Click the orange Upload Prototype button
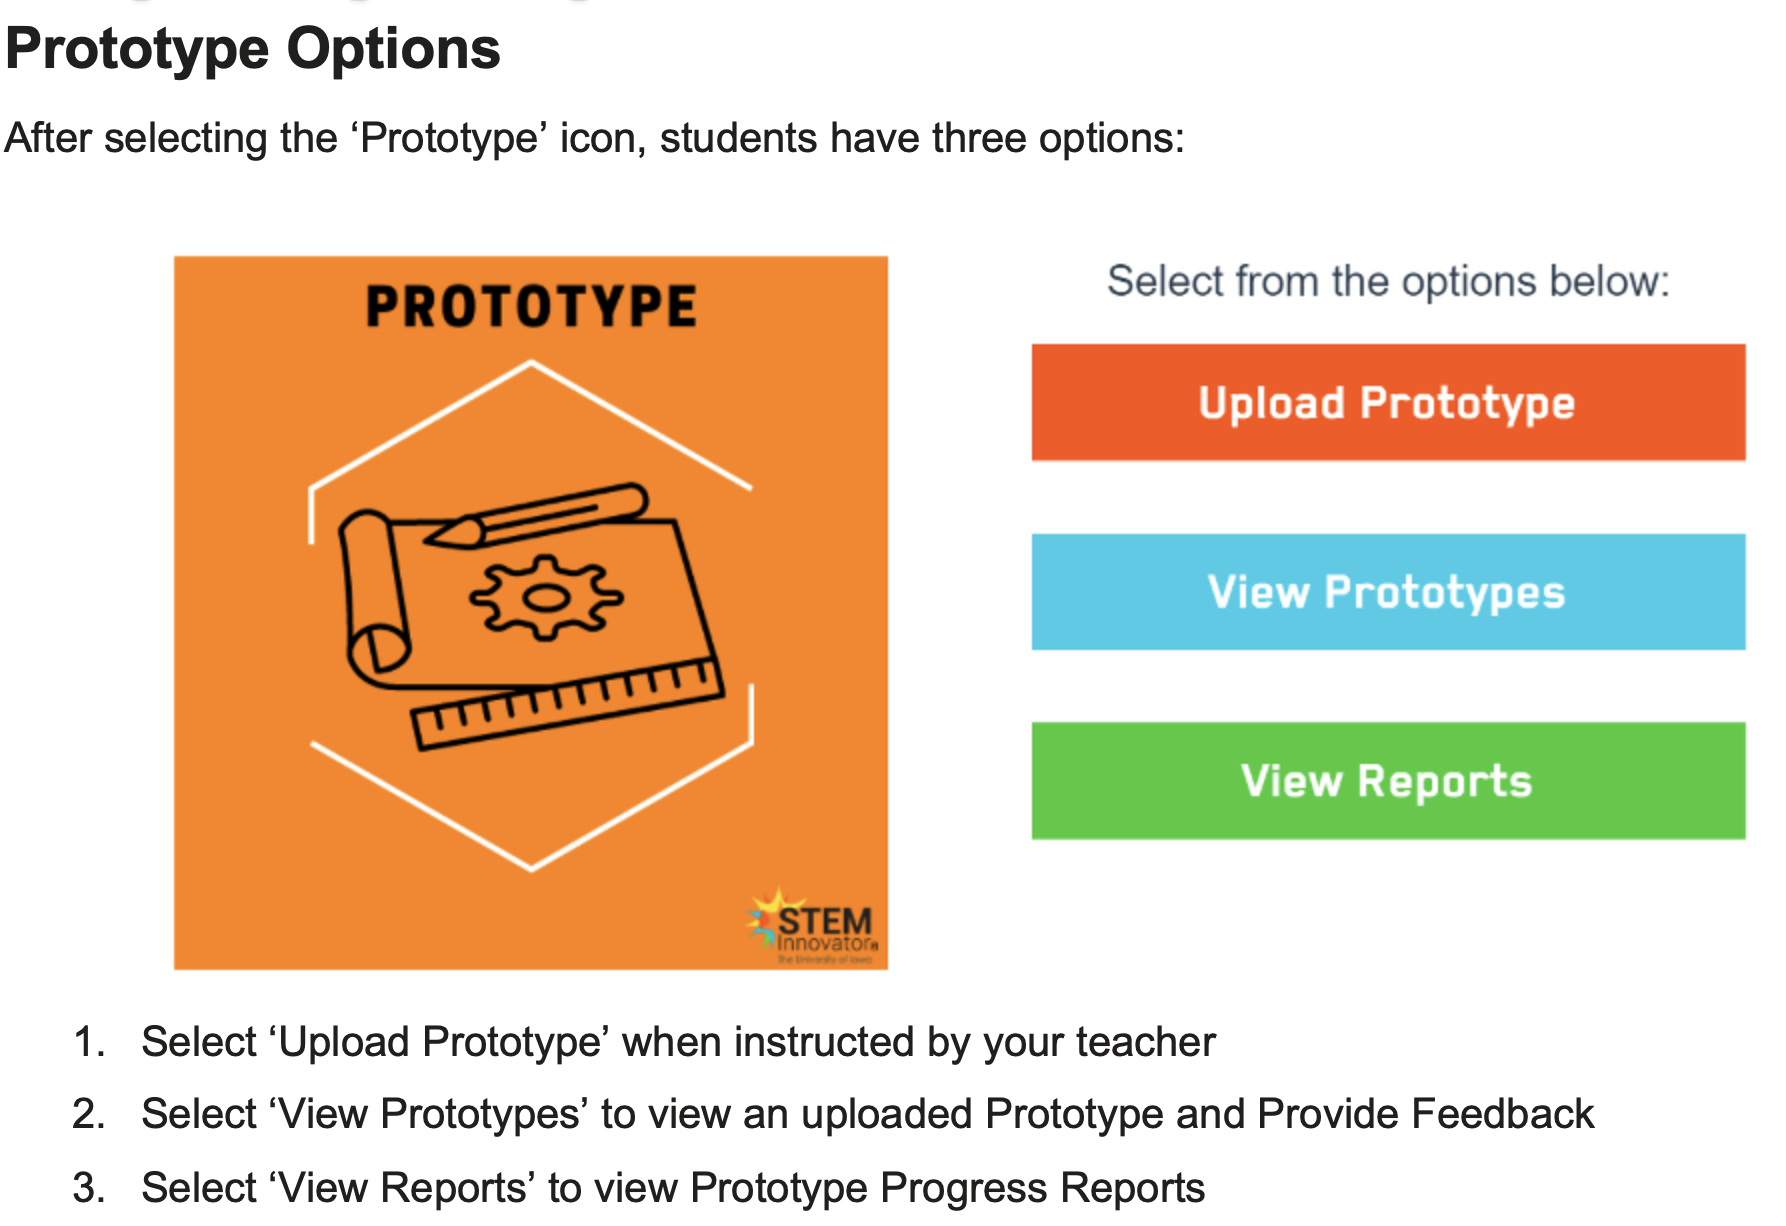 [1388, 403]
